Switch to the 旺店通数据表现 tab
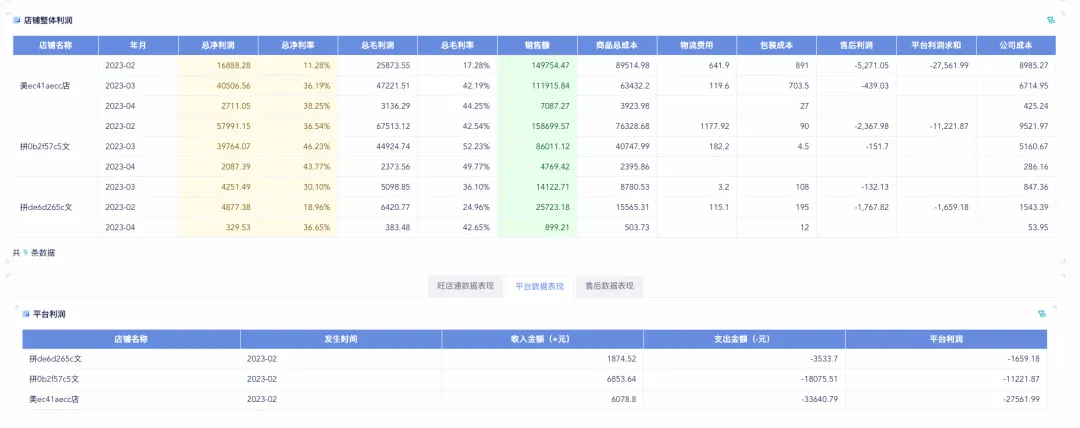Screen dimensions: 1080x428 (x=465, y=286)
